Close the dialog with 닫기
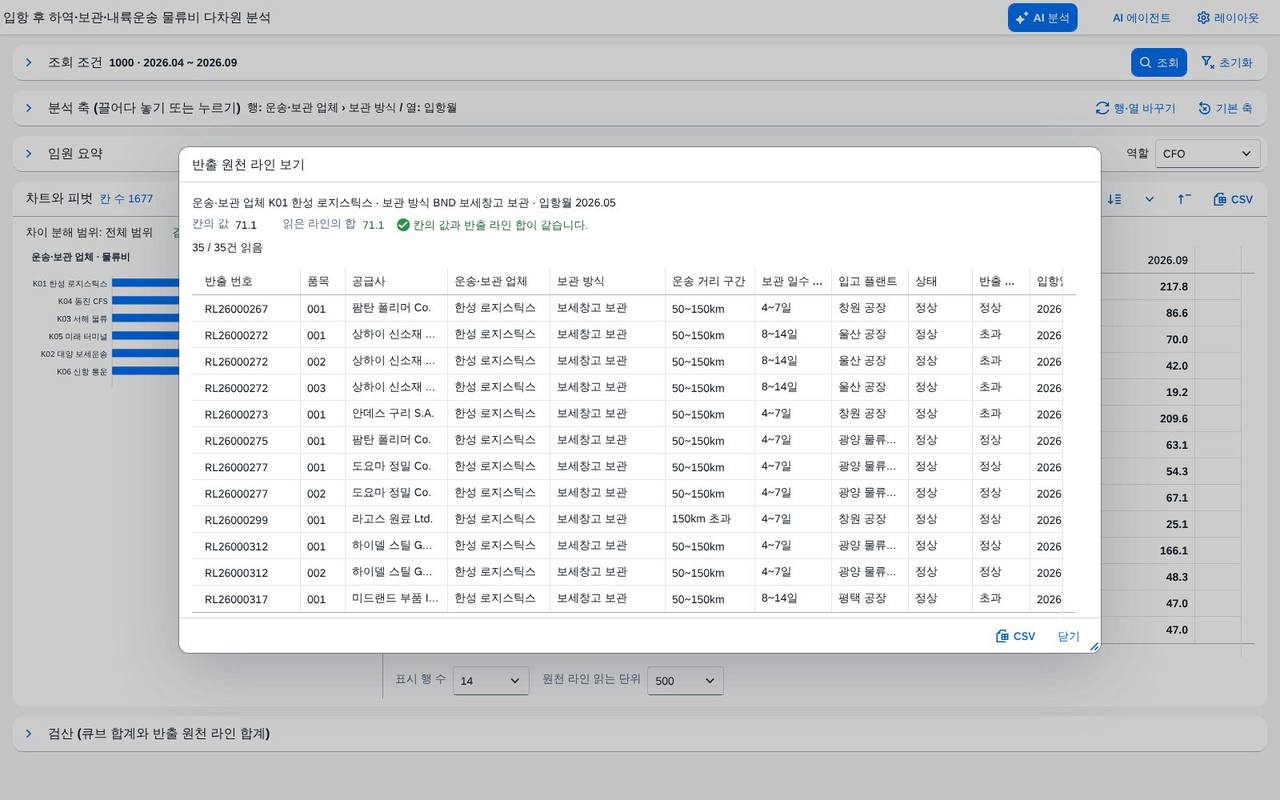The width and height of the screenshot is (1280, 800). 1068,636
